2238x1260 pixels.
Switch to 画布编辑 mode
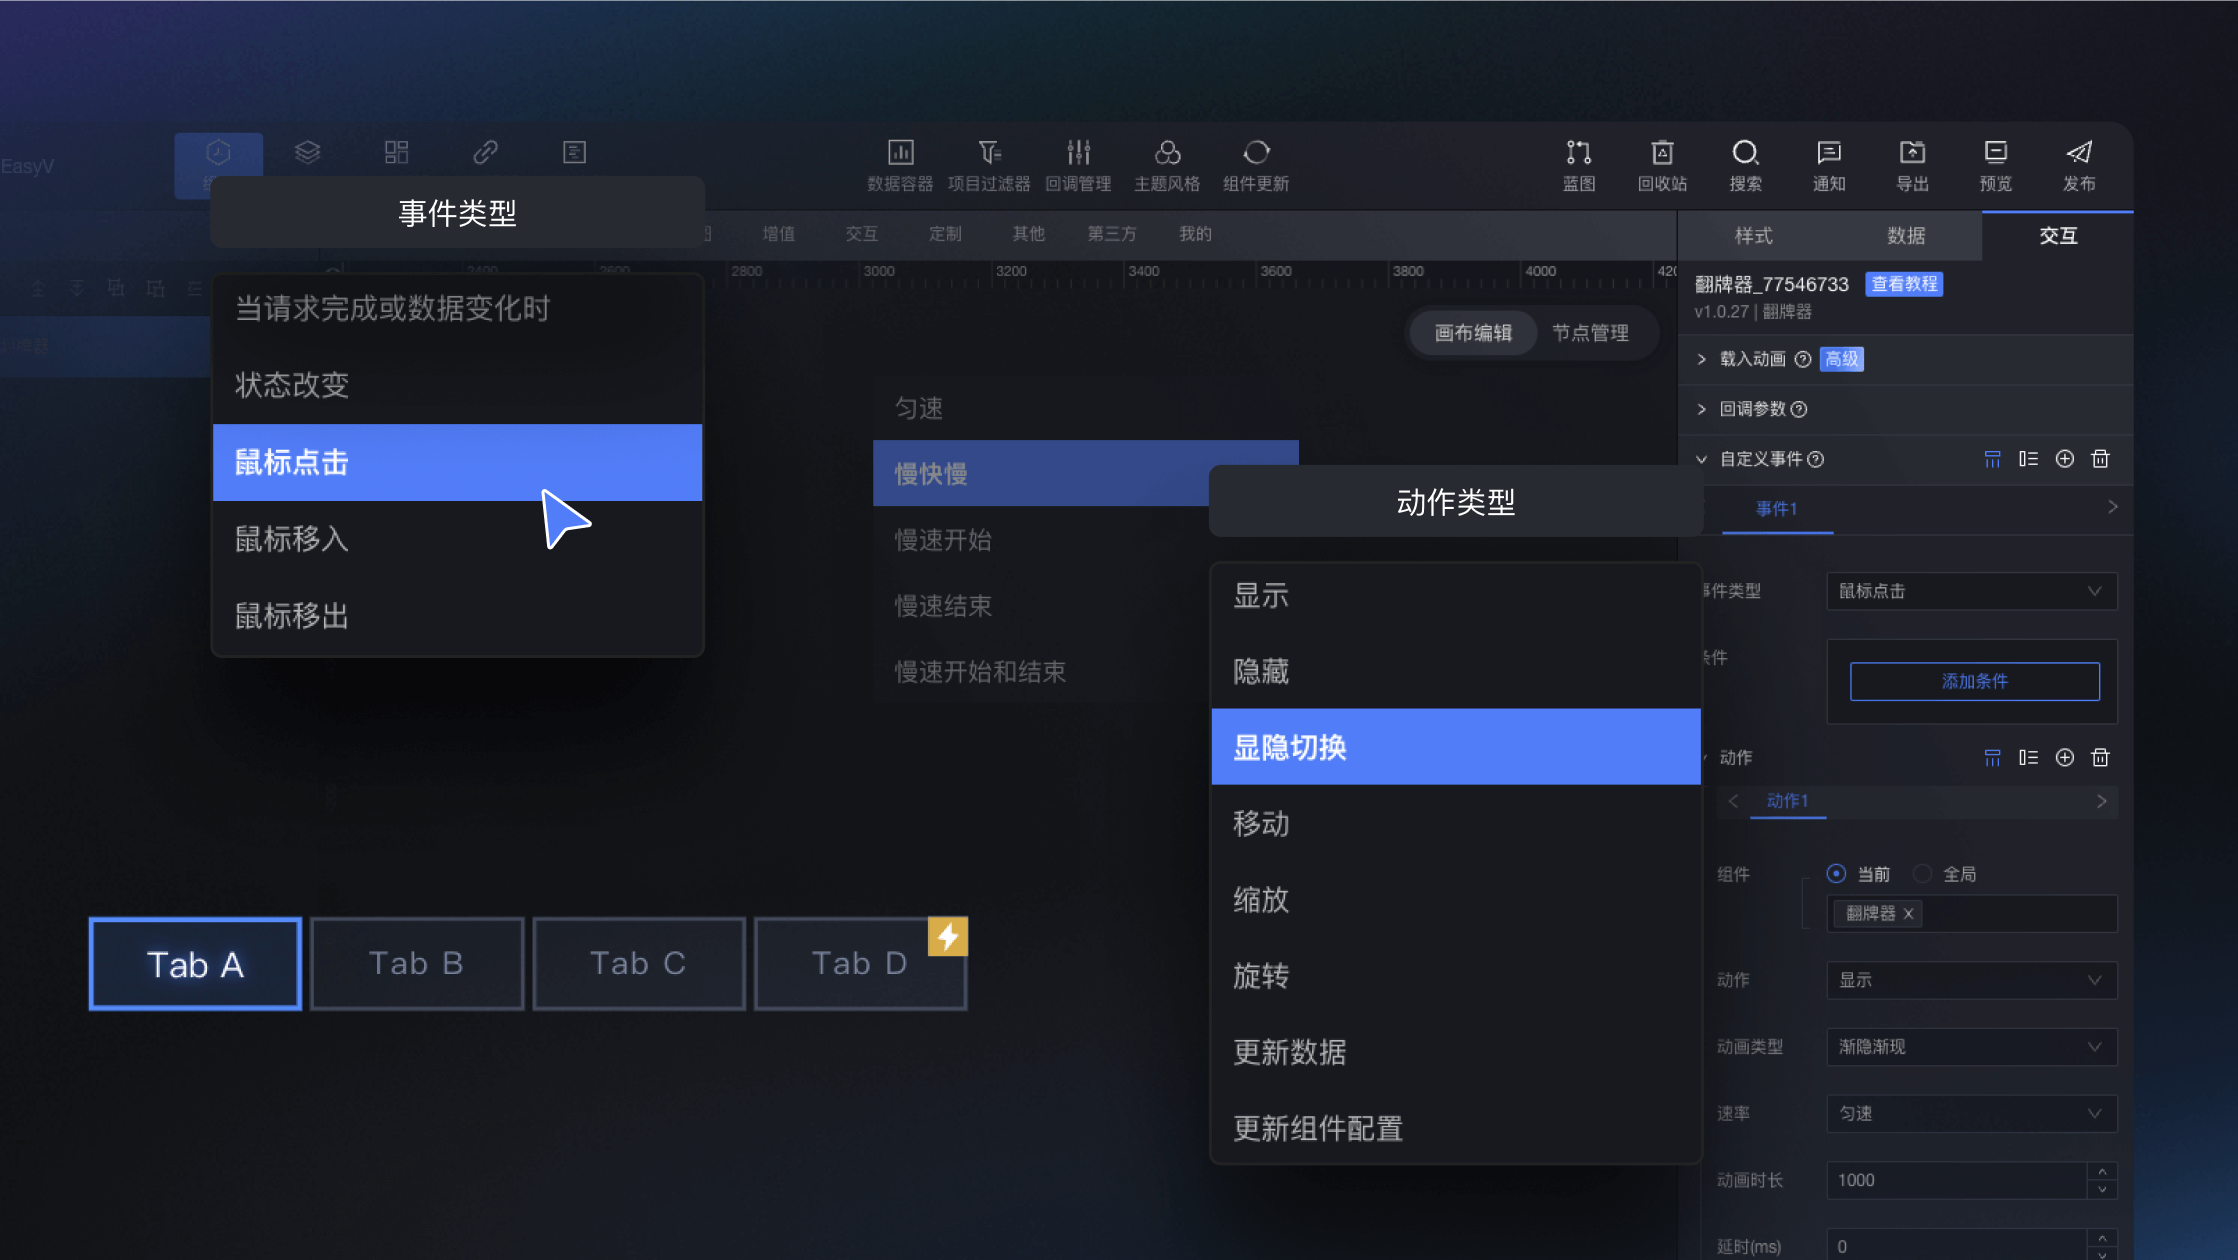pyautogui.click(x=1473, y=333)
